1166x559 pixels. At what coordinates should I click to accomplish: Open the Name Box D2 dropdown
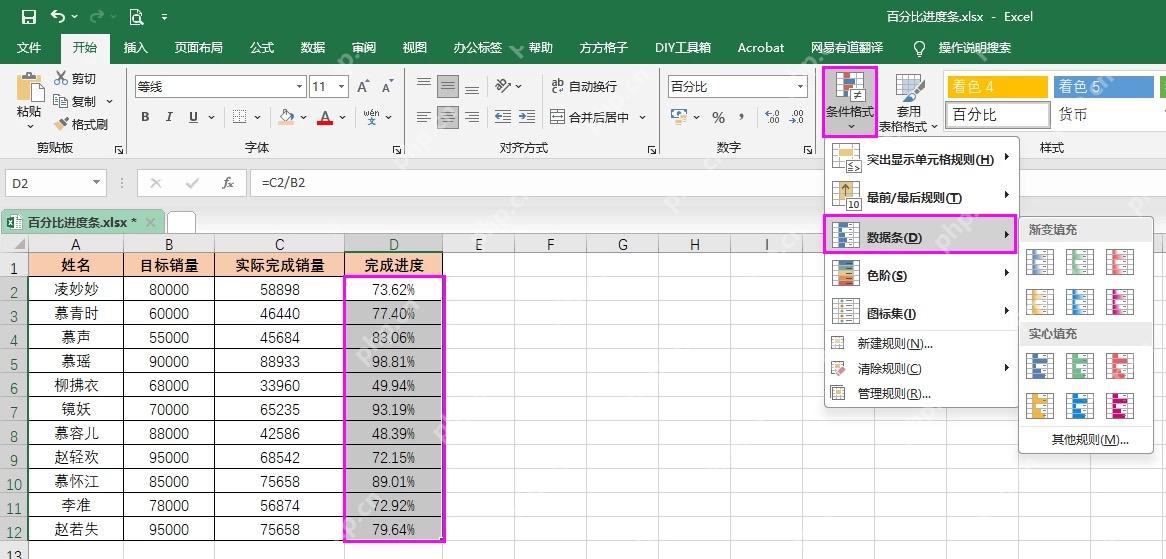[97, 183]
